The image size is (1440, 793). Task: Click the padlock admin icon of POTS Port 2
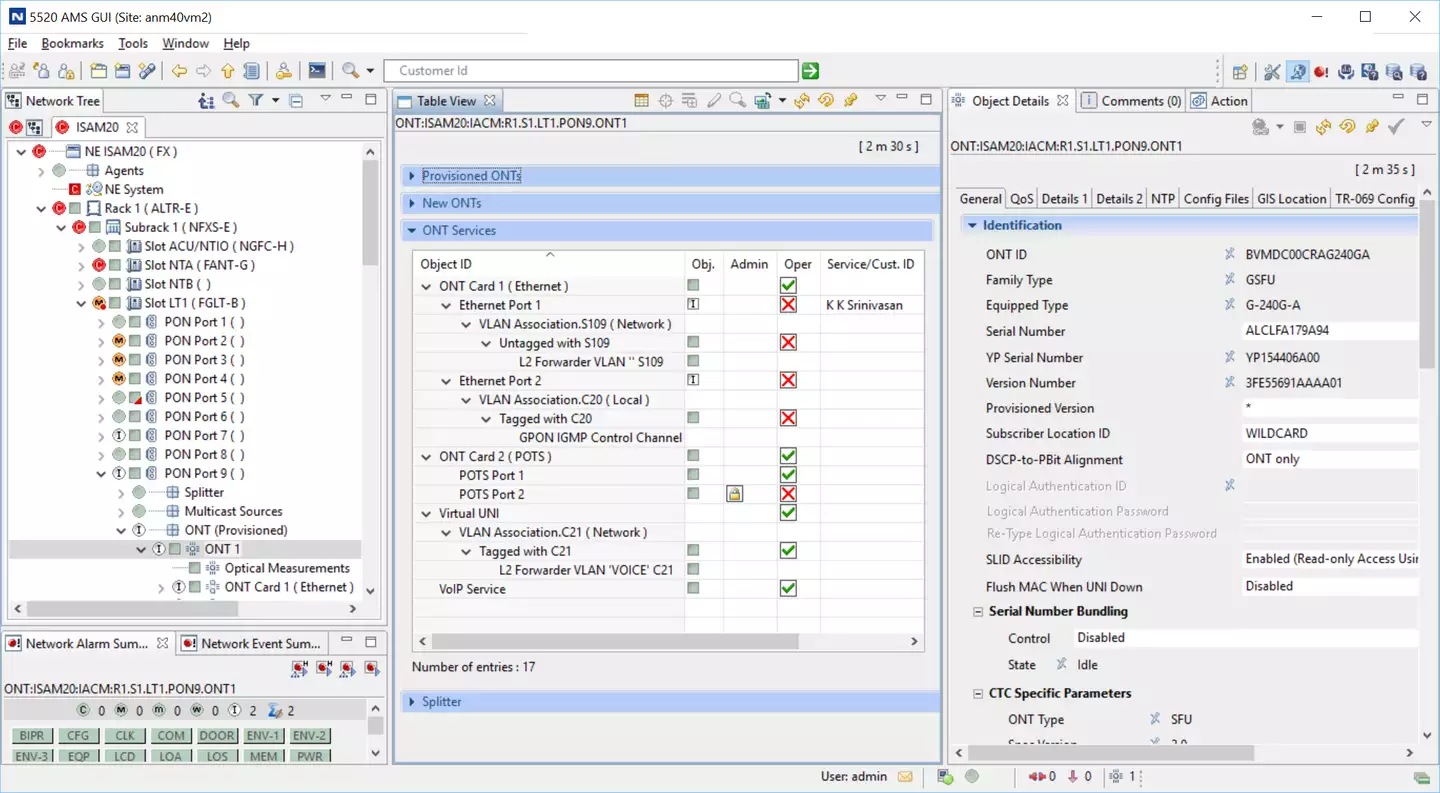[x=735, y=494]
